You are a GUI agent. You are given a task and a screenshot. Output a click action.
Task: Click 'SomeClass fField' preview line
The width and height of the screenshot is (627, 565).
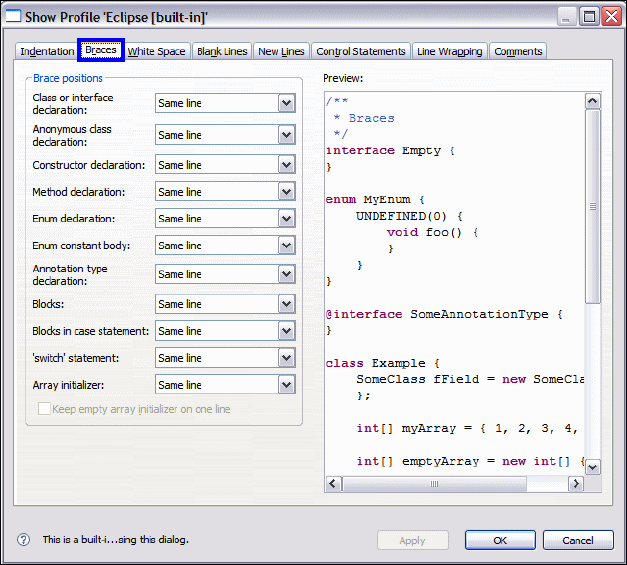470,379
